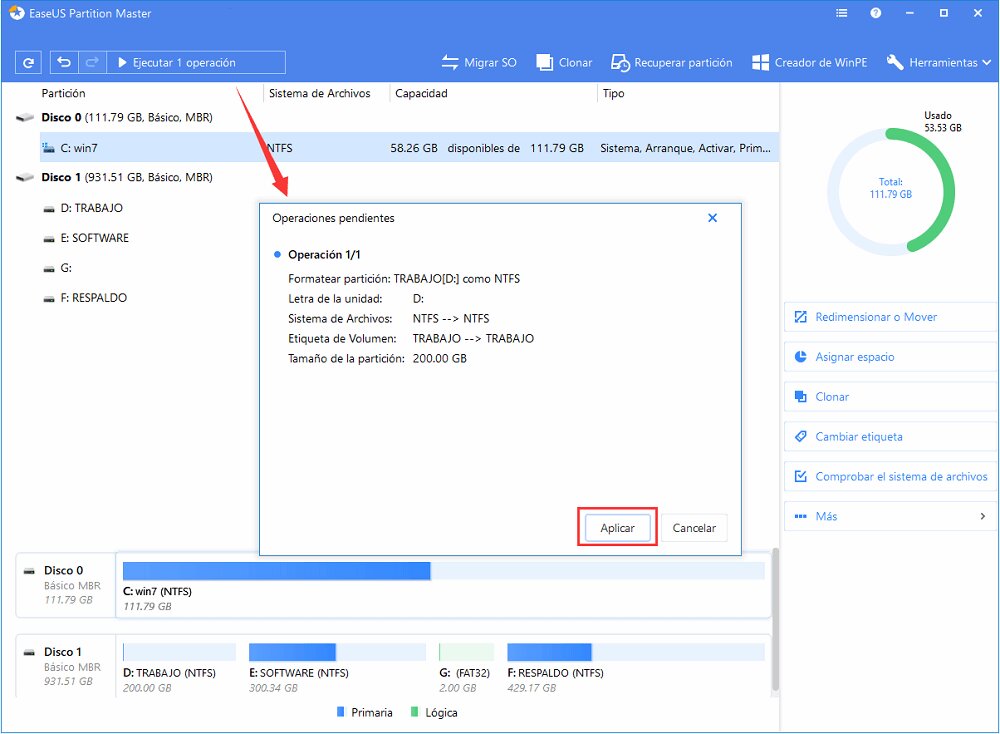Click the Sistema de Archivos column header
Screen dimensions: 1000x734
(x=320, y=93)
